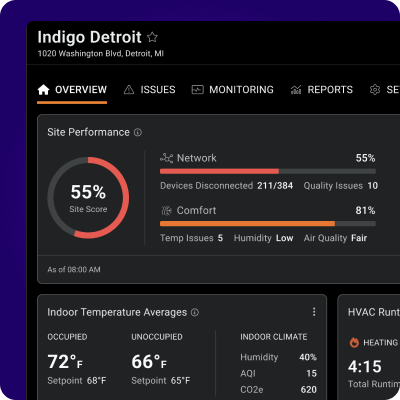Click the Heating flame icon

(354, 342)
